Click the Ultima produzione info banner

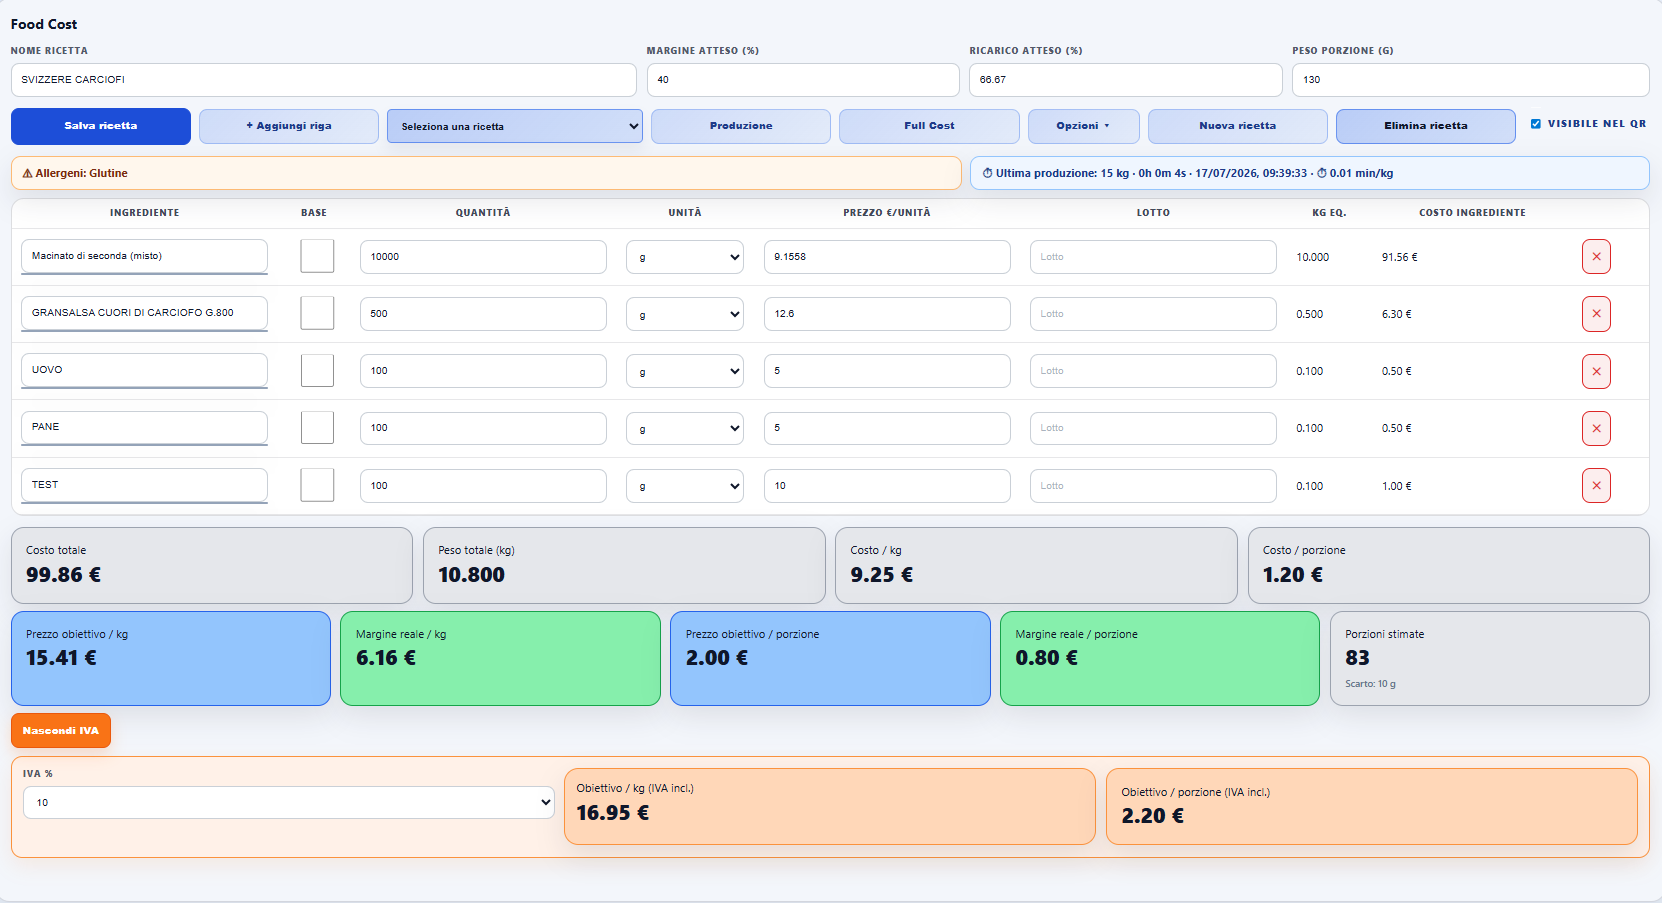point(1310,173)
